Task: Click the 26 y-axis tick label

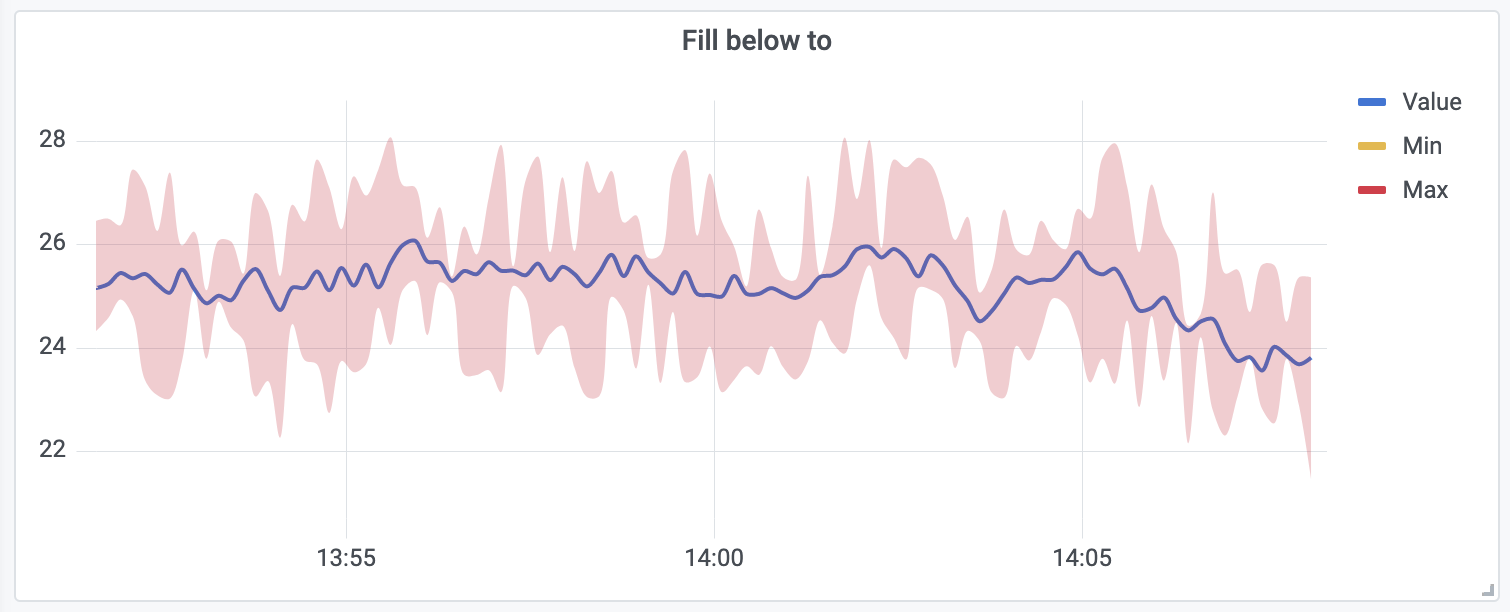Action: [x=52, y=243]
